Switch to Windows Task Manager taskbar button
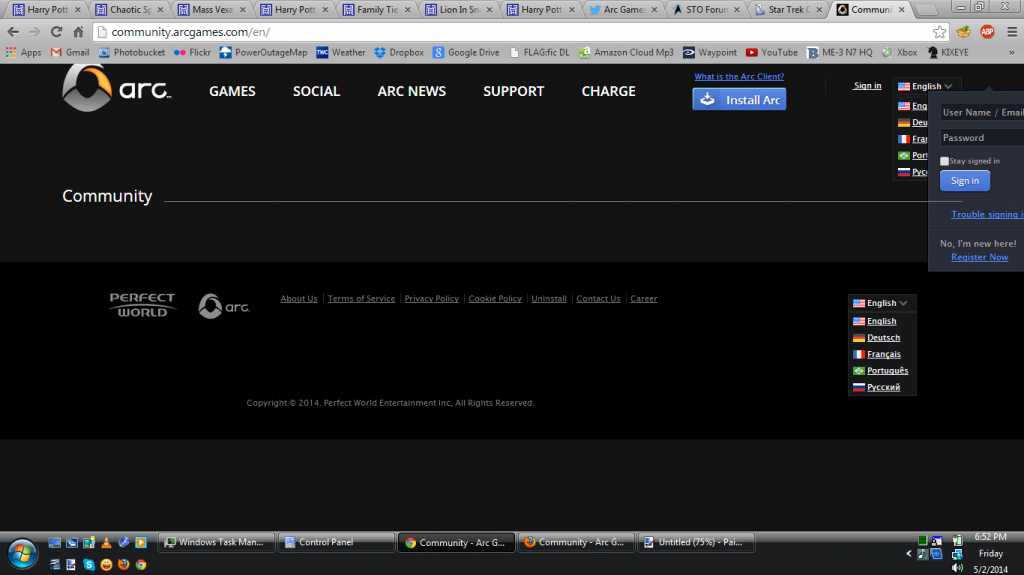 [216, 542]
